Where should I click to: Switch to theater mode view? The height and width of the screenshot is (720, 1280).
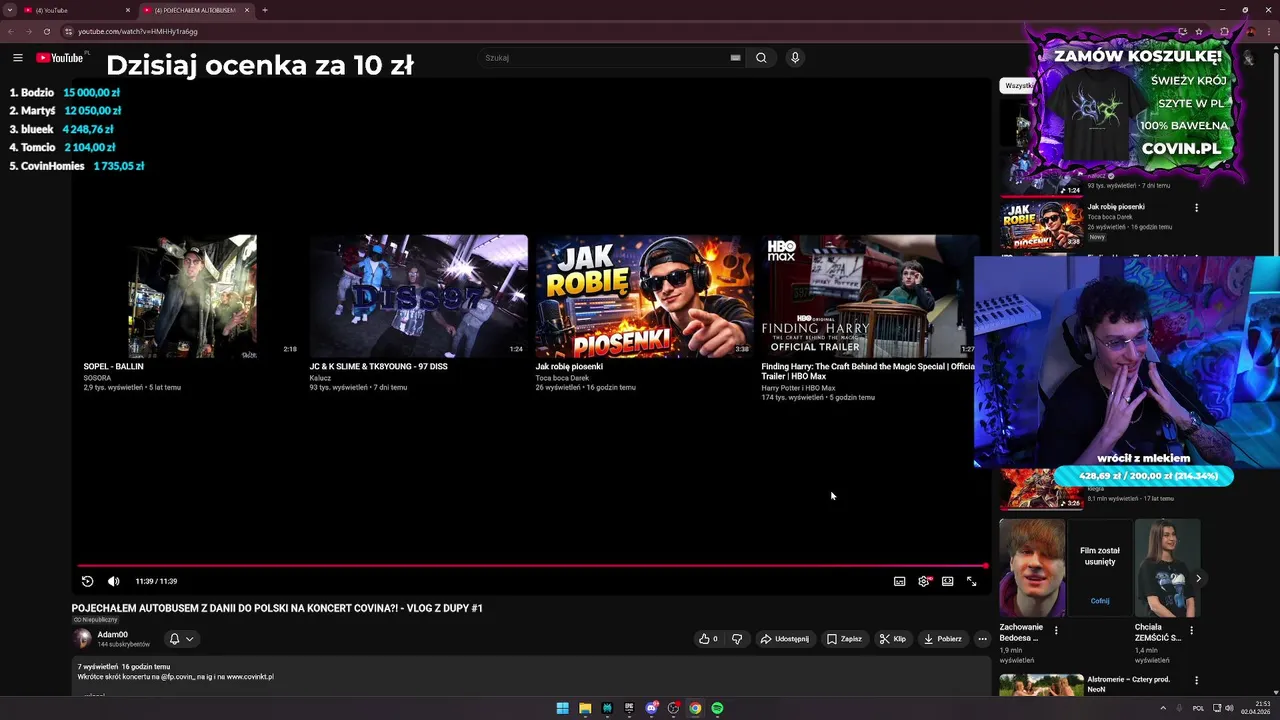[x=947, y=581]
